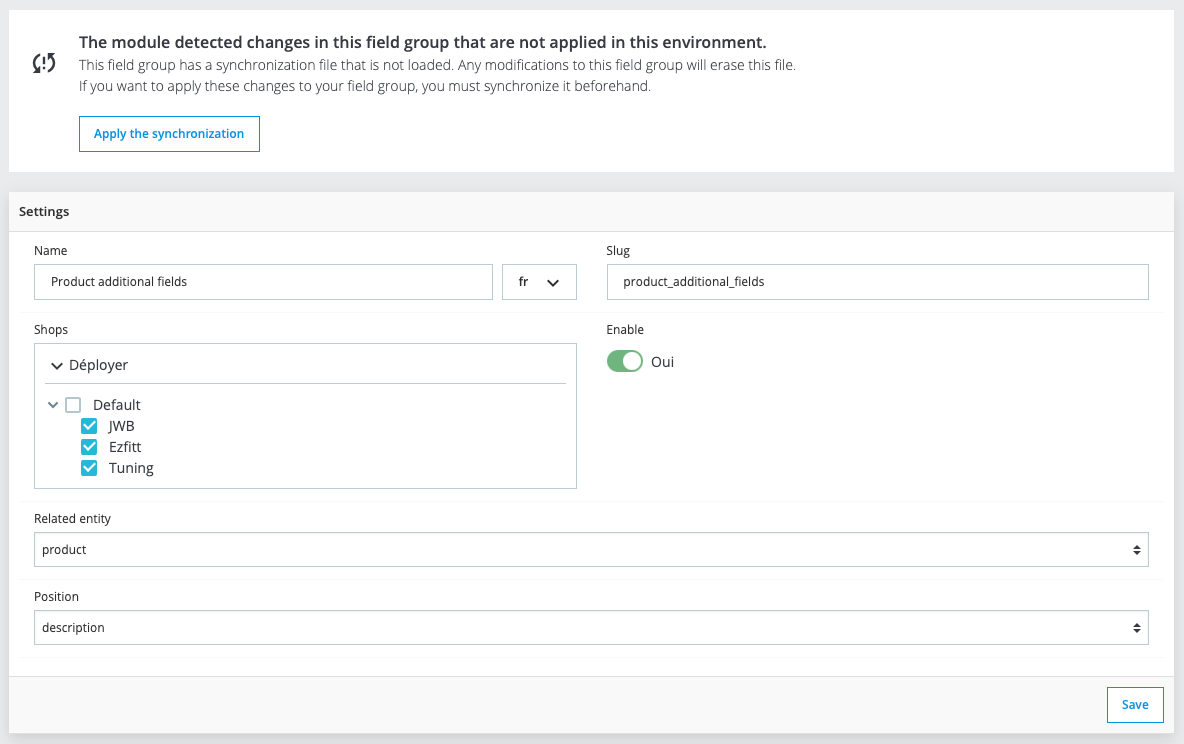Uncheck the JWB shop checkbox

tap(89, 426)
